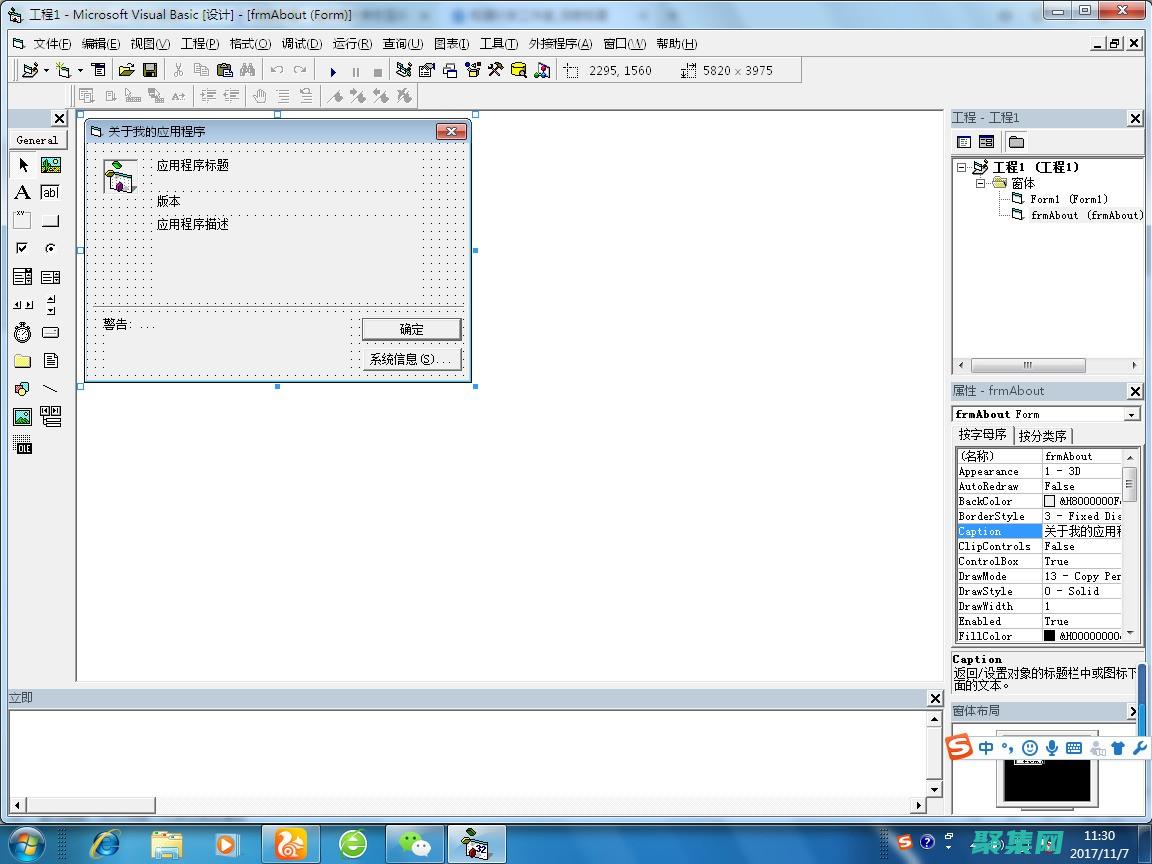Select the CheckBox control tool
The height and width of the screenshot is (864, 1152).
click(x=22, y=248)
